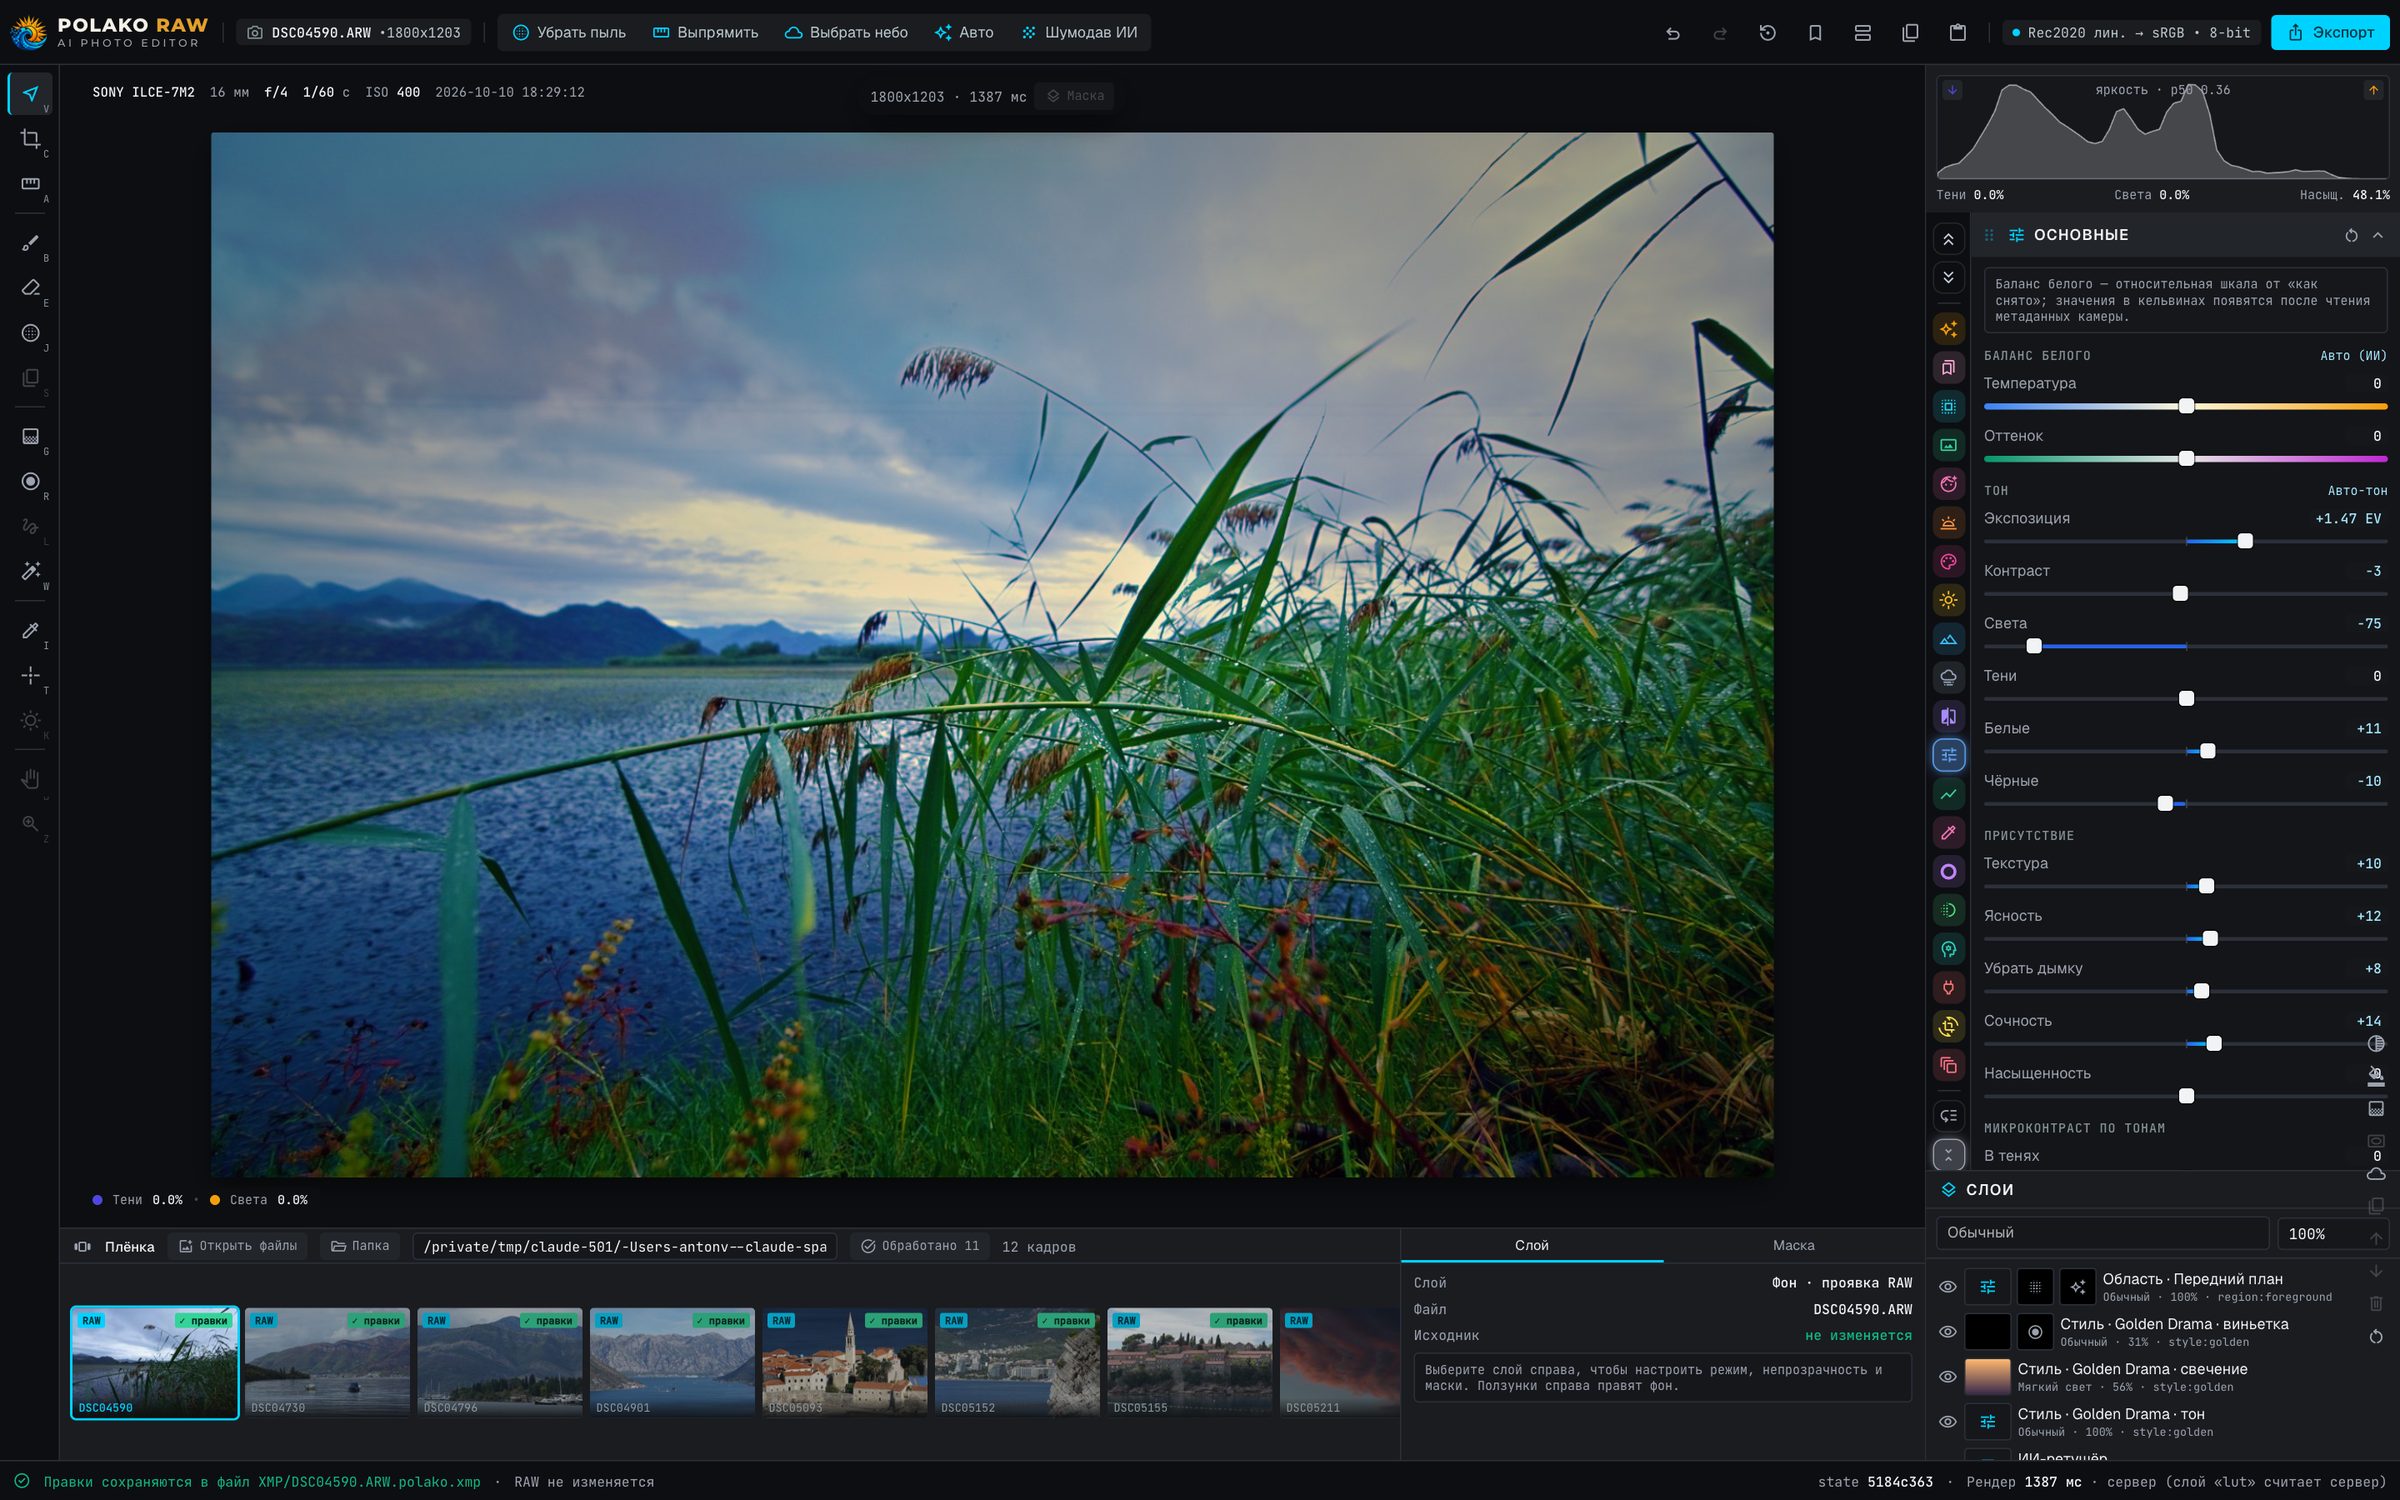Select the radial mask tool (R)
This screenshot has width=2400, height=1500.
(x=31, y=482)
